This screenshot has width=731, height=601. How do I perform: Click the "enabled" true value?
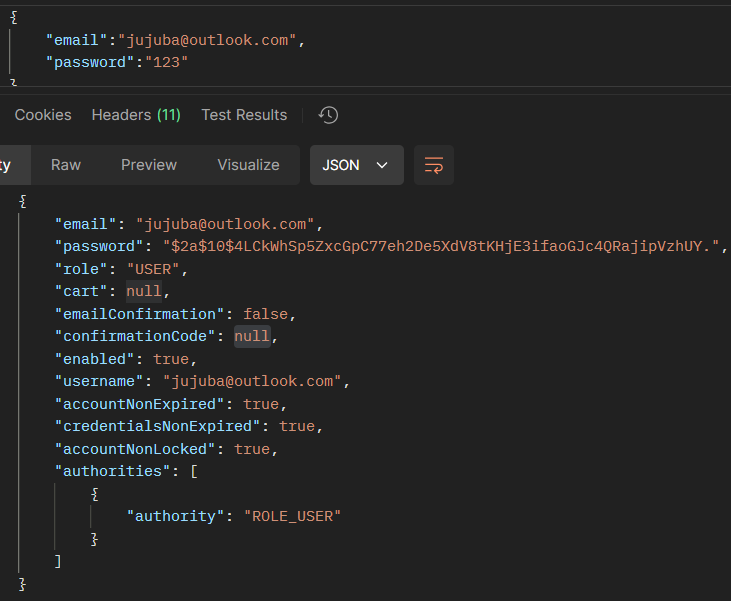point(171,359)
